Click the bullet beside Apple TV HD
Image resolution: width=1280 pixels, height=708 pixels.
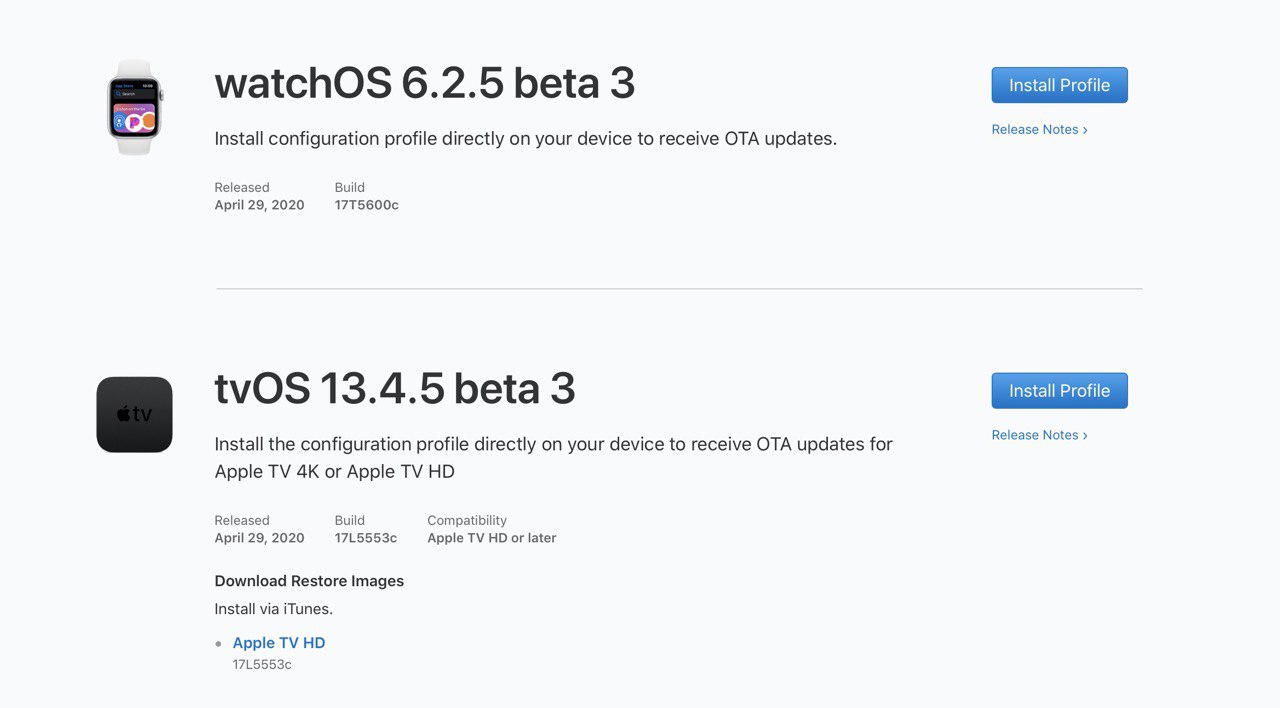[218, 644]
